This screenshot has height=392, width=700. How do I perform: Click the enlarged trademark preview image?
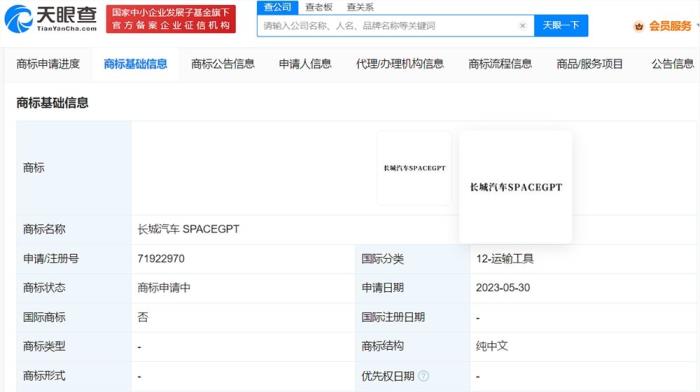pos(516,187)
